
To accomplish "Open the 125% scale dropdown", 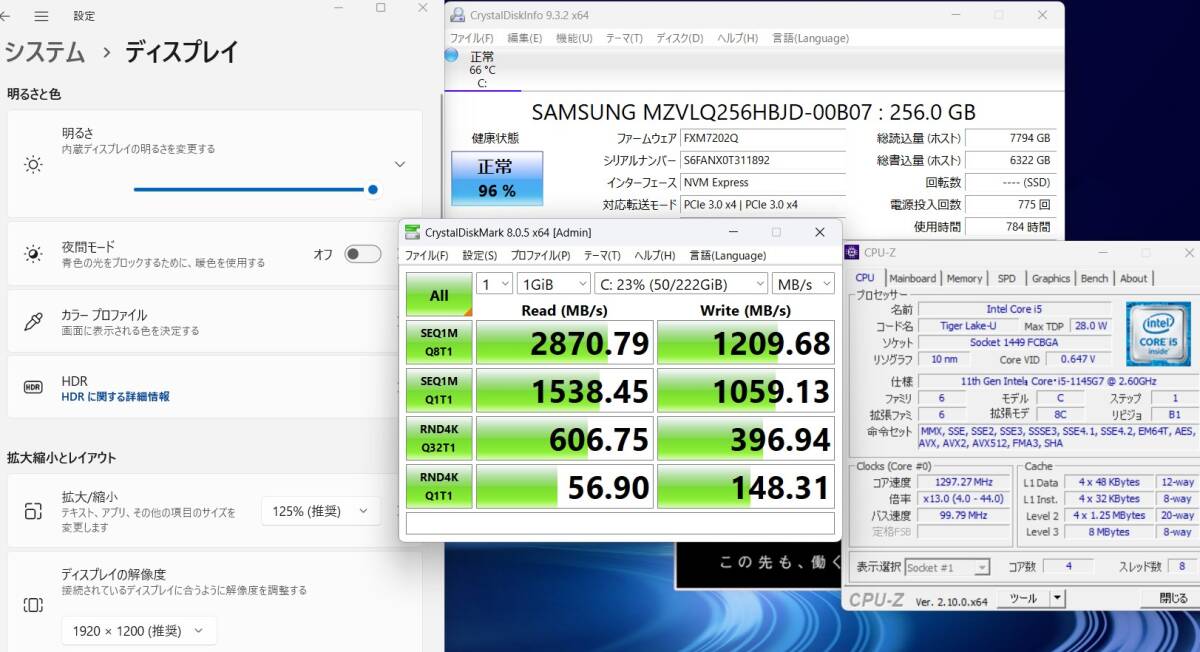I will pos(321,511).
